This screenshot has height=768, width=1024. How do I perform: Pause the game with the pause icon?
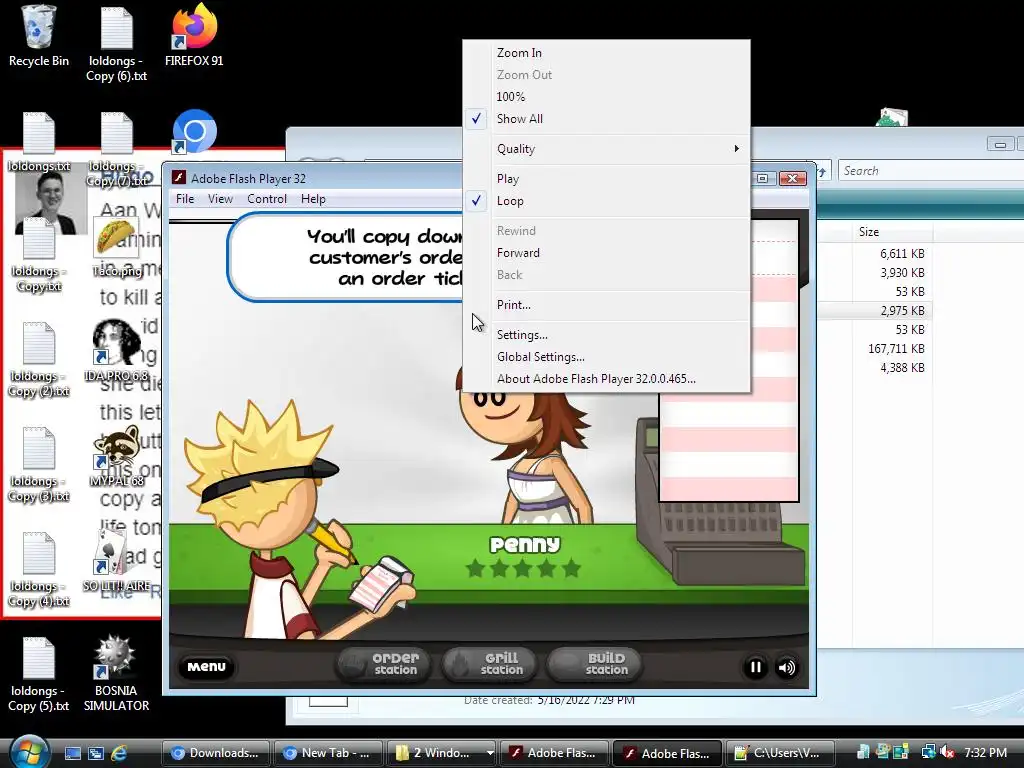[756, 667]
